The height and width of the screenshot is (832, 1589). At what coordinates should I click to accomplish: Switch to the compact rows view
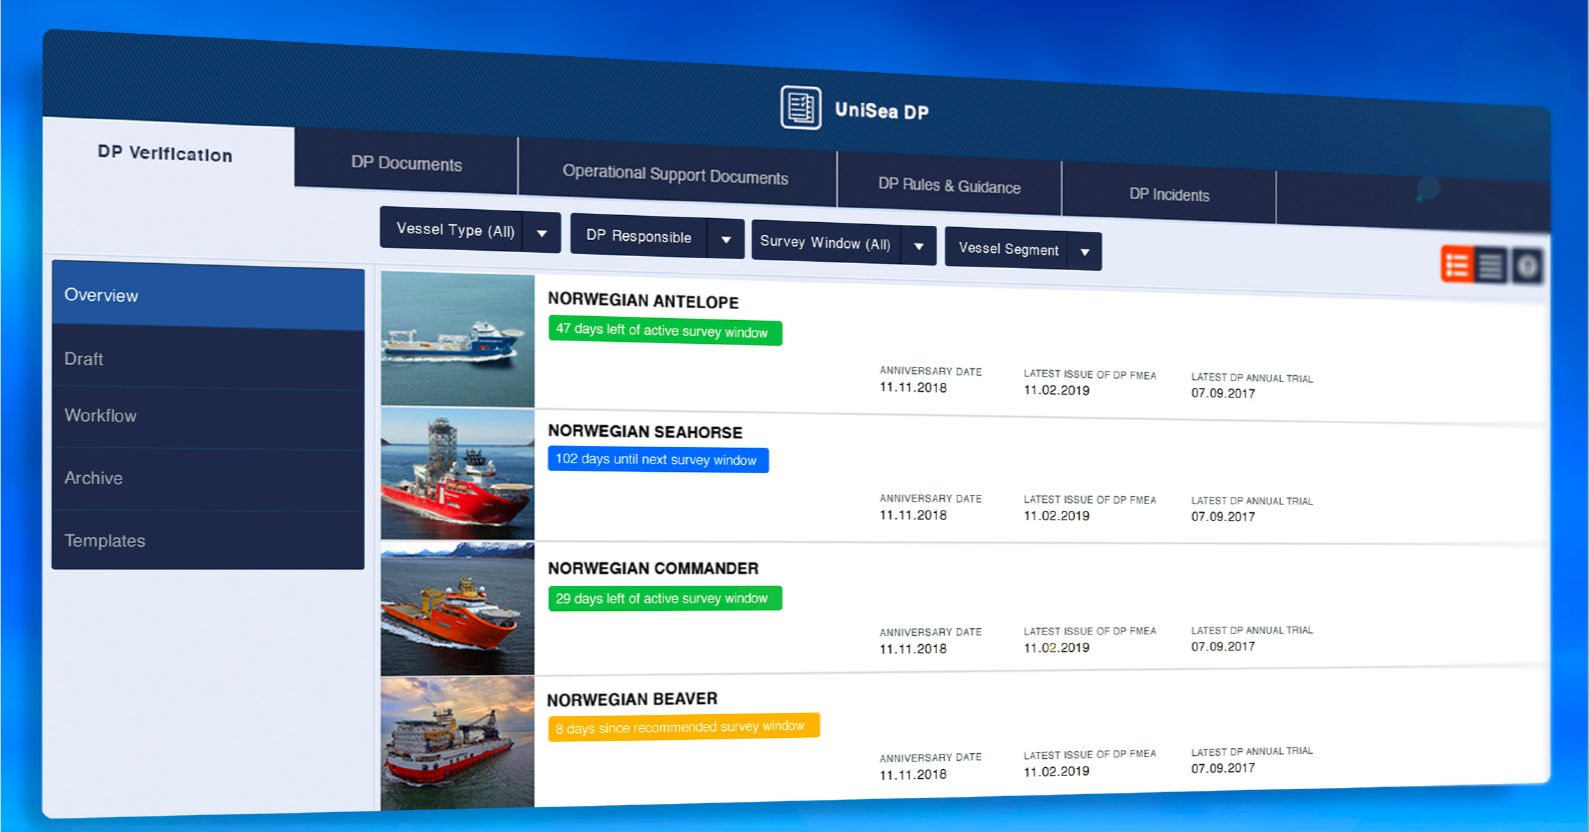click(x=1490, y=266)
